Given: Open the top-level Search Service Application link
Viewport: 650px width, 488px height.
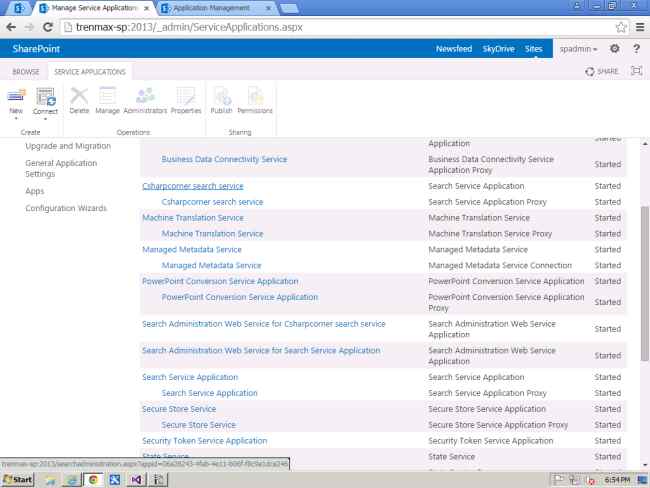Looking at the screenshot, I should pyautogui.click(x=190, y=377).
